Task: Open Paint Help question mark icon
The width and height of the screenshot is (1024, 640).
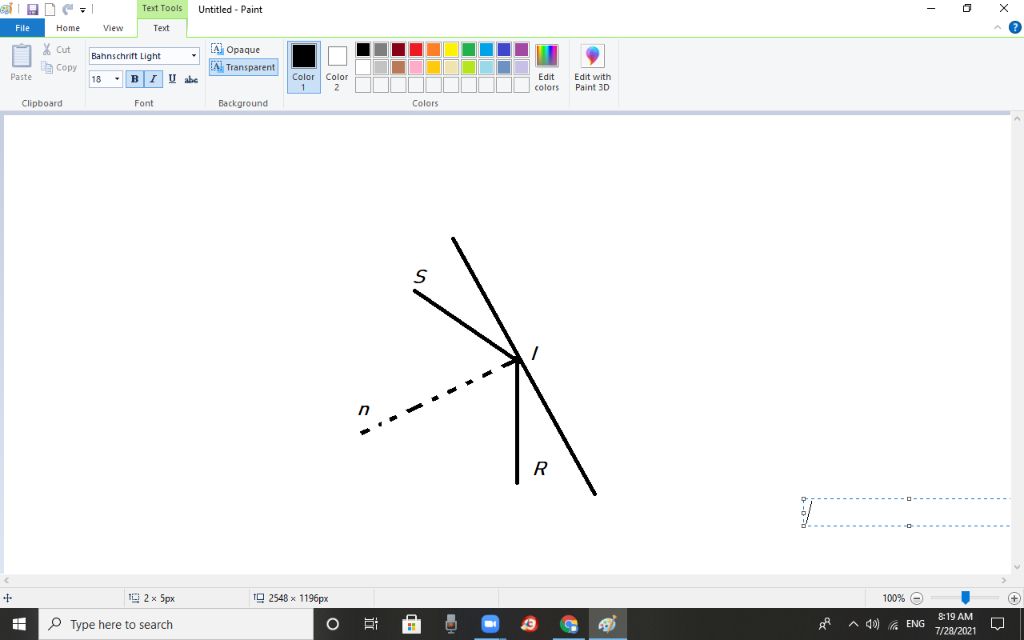Action: click(x=1015, y=27)
